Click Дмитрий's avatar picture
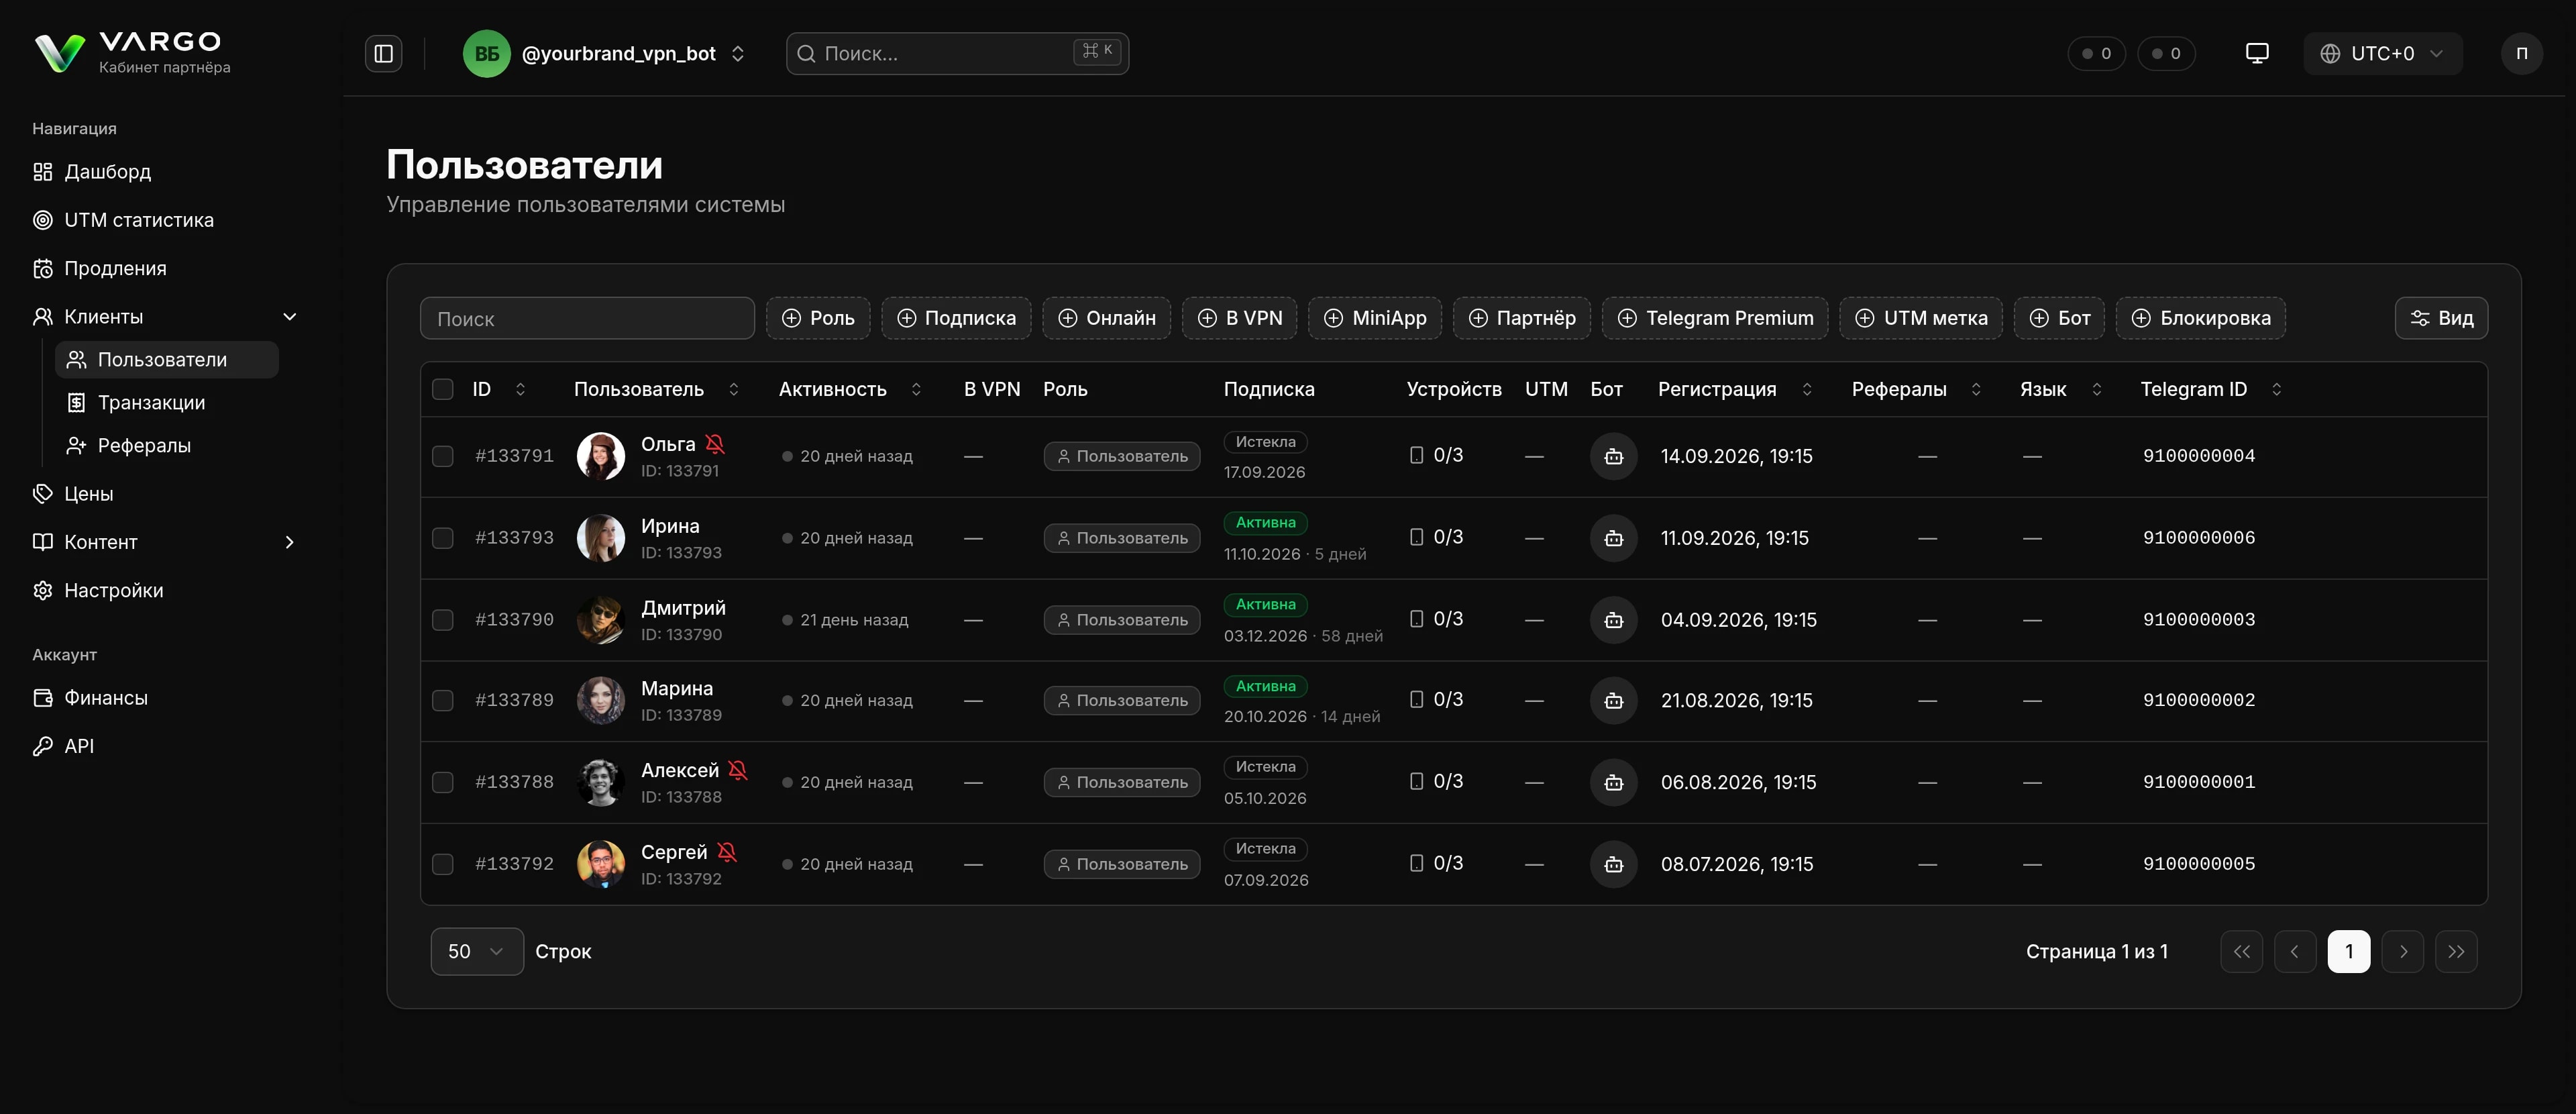2576x1114 pixels. 600,620
